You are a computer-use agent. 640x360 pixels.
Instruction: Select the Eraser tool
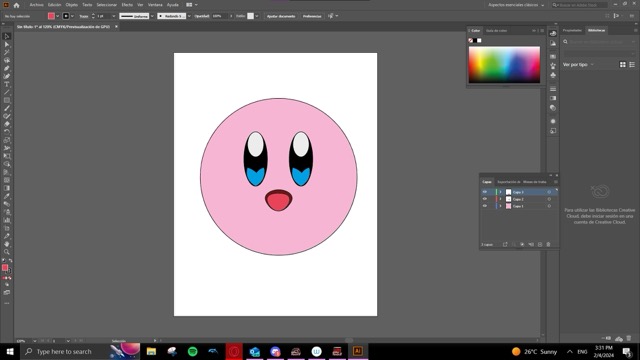7,124
